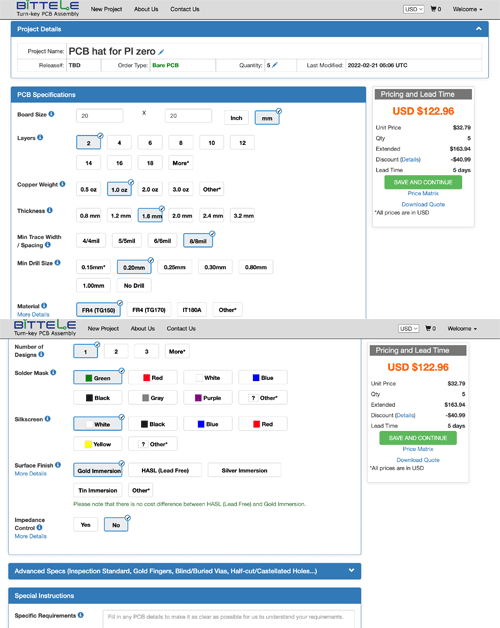This screenshot has width=500, height=628.
Task: Collapse the Project Details panel
Action: [x=478, y=29]
